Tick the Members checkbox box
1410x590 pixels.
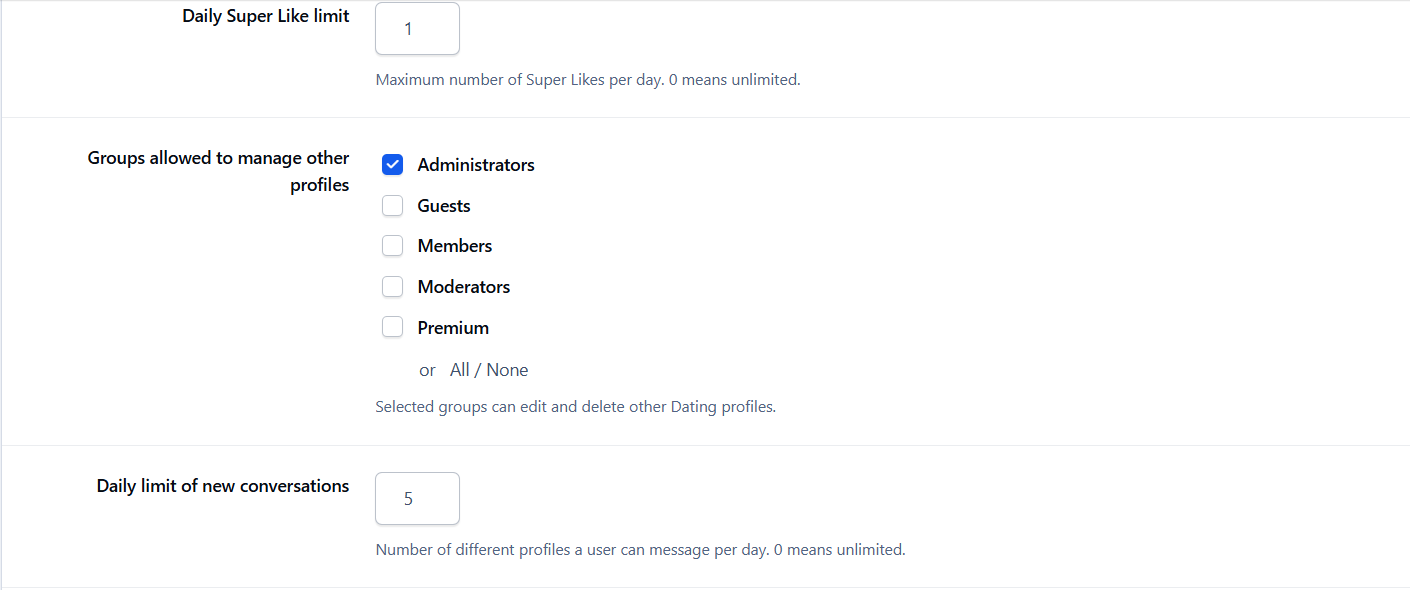[392, 246]
